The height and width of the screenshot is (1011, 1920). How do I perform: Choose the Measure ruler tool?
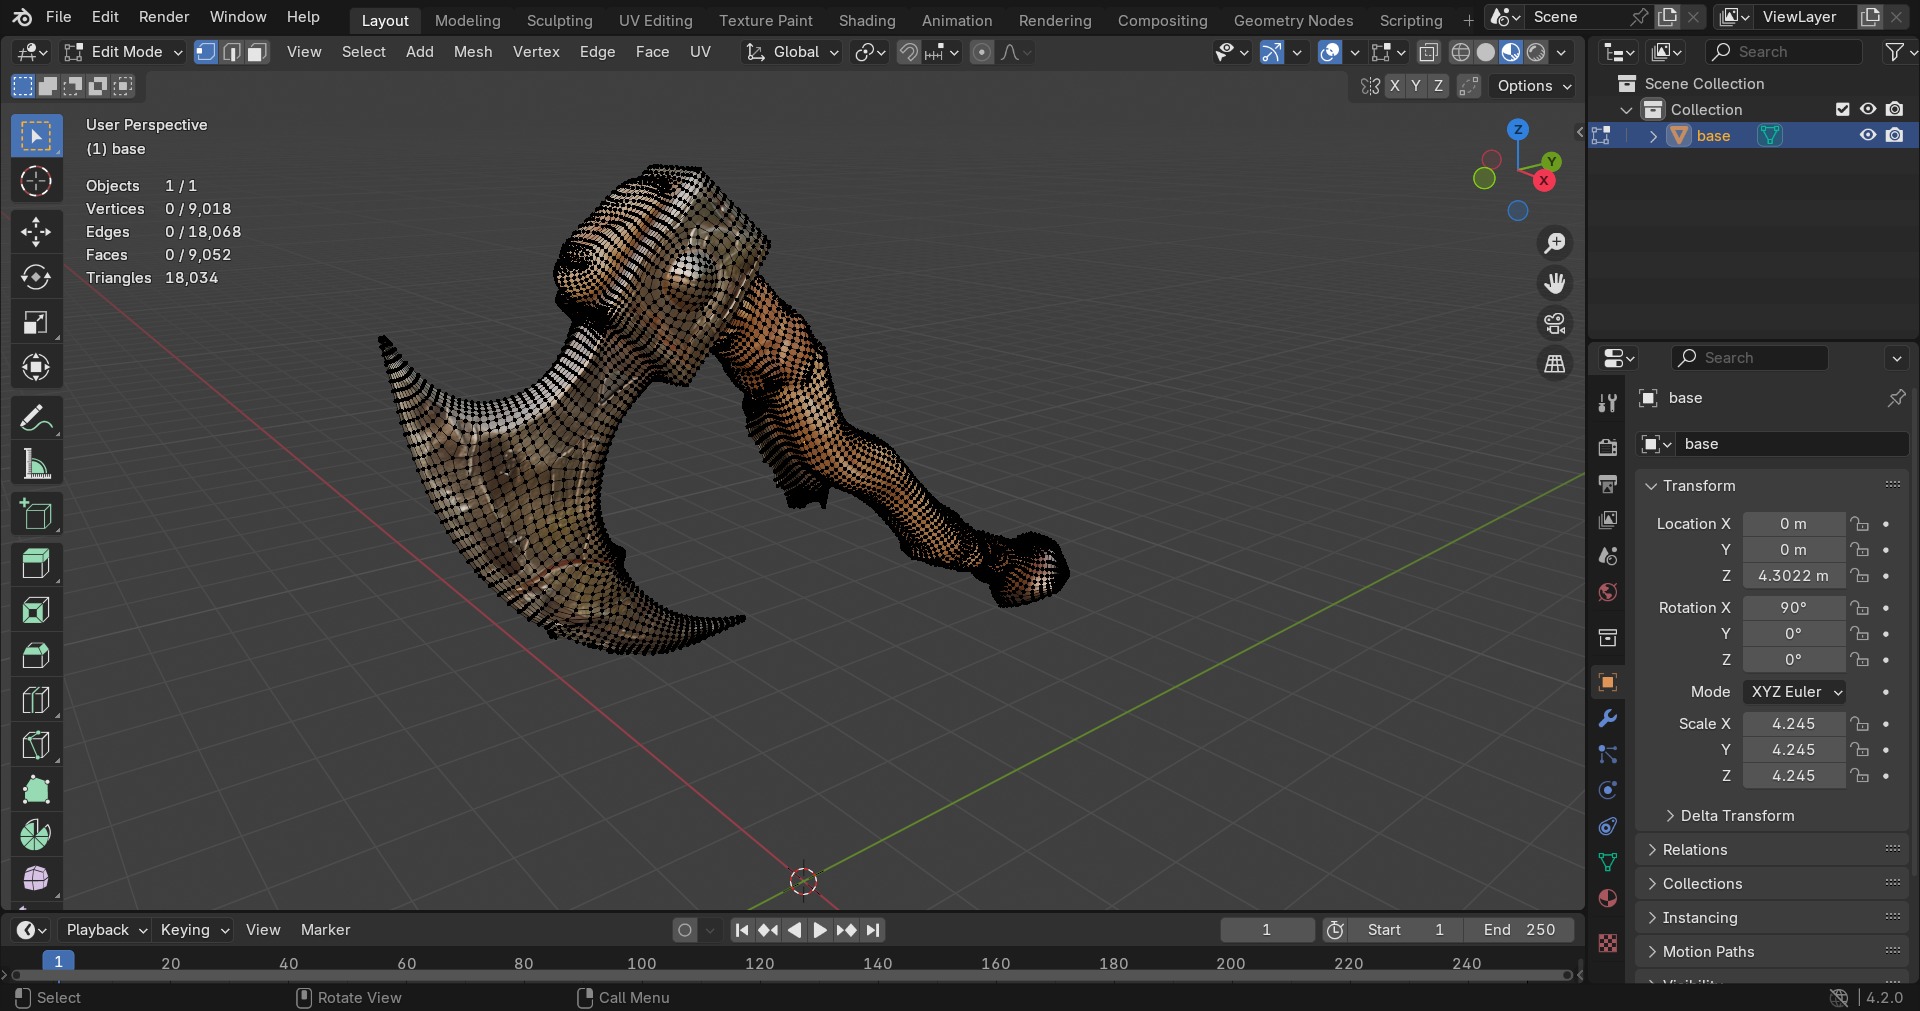click(36, 464)
